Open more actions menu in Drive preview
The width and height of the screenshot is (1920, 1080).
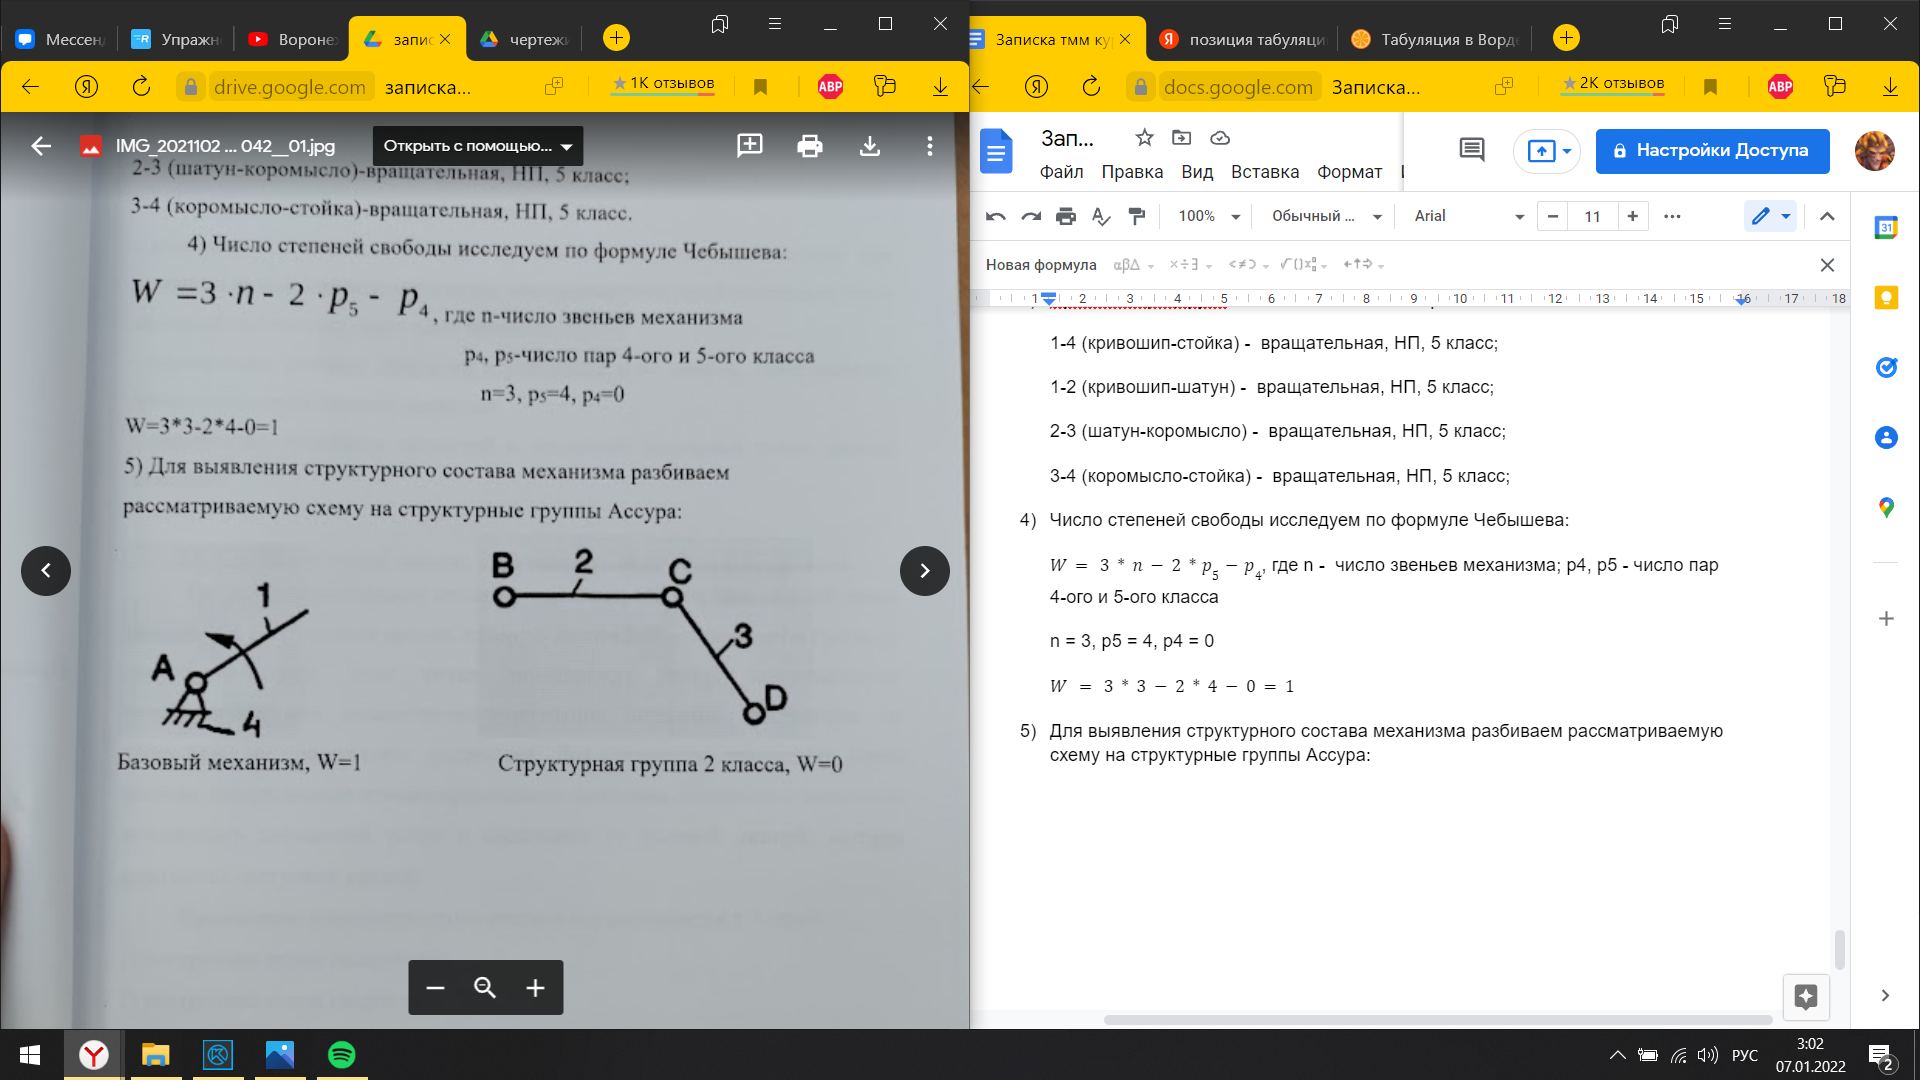[930, 146]
